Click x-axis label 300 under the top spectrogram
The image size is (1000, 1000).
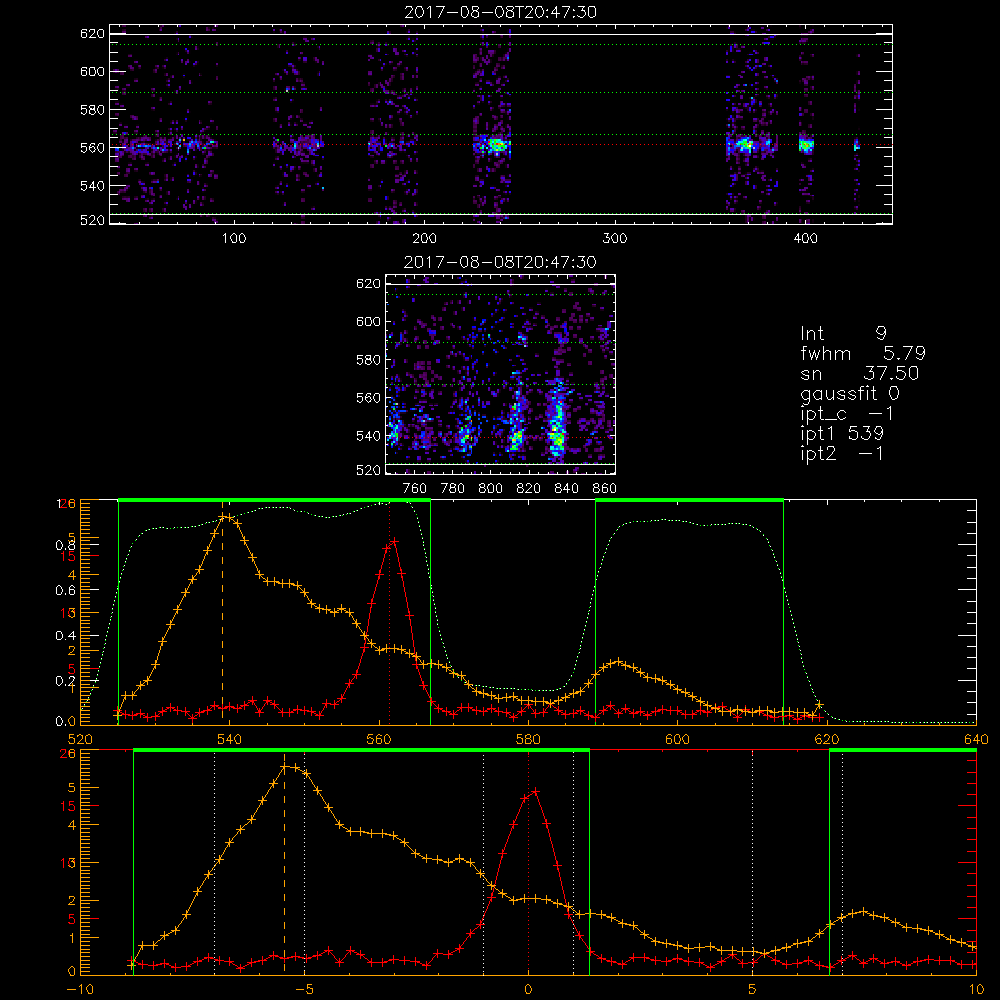pos(615,239)
